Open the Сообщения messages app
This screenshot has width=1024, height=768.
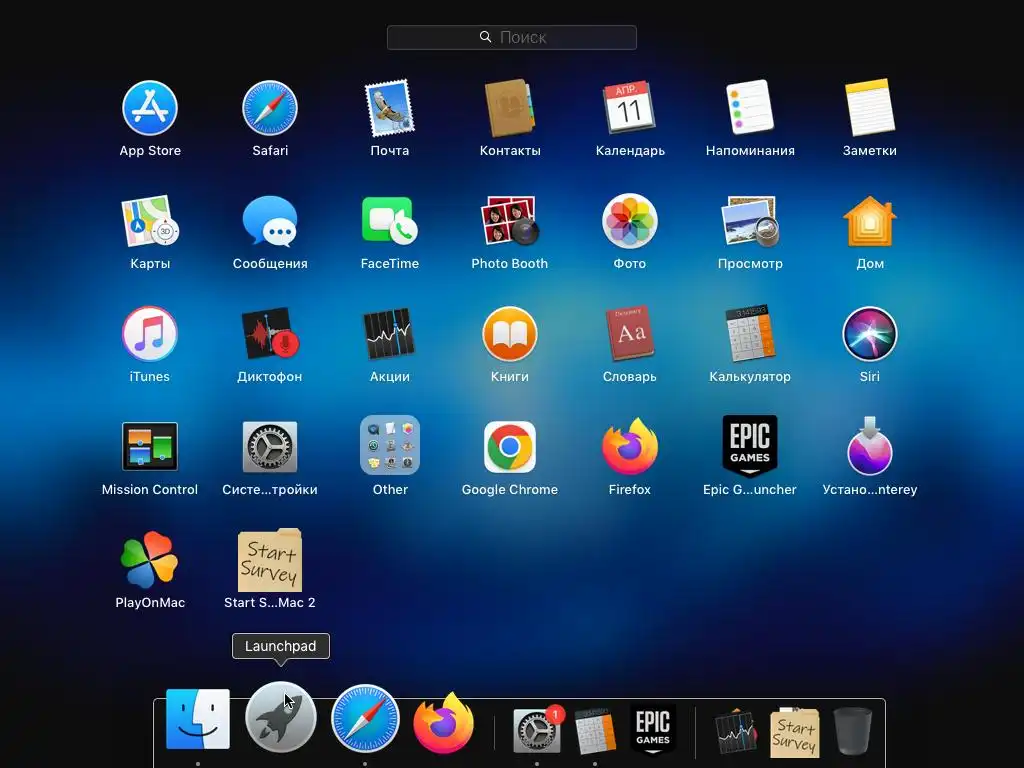pos(270,221)
